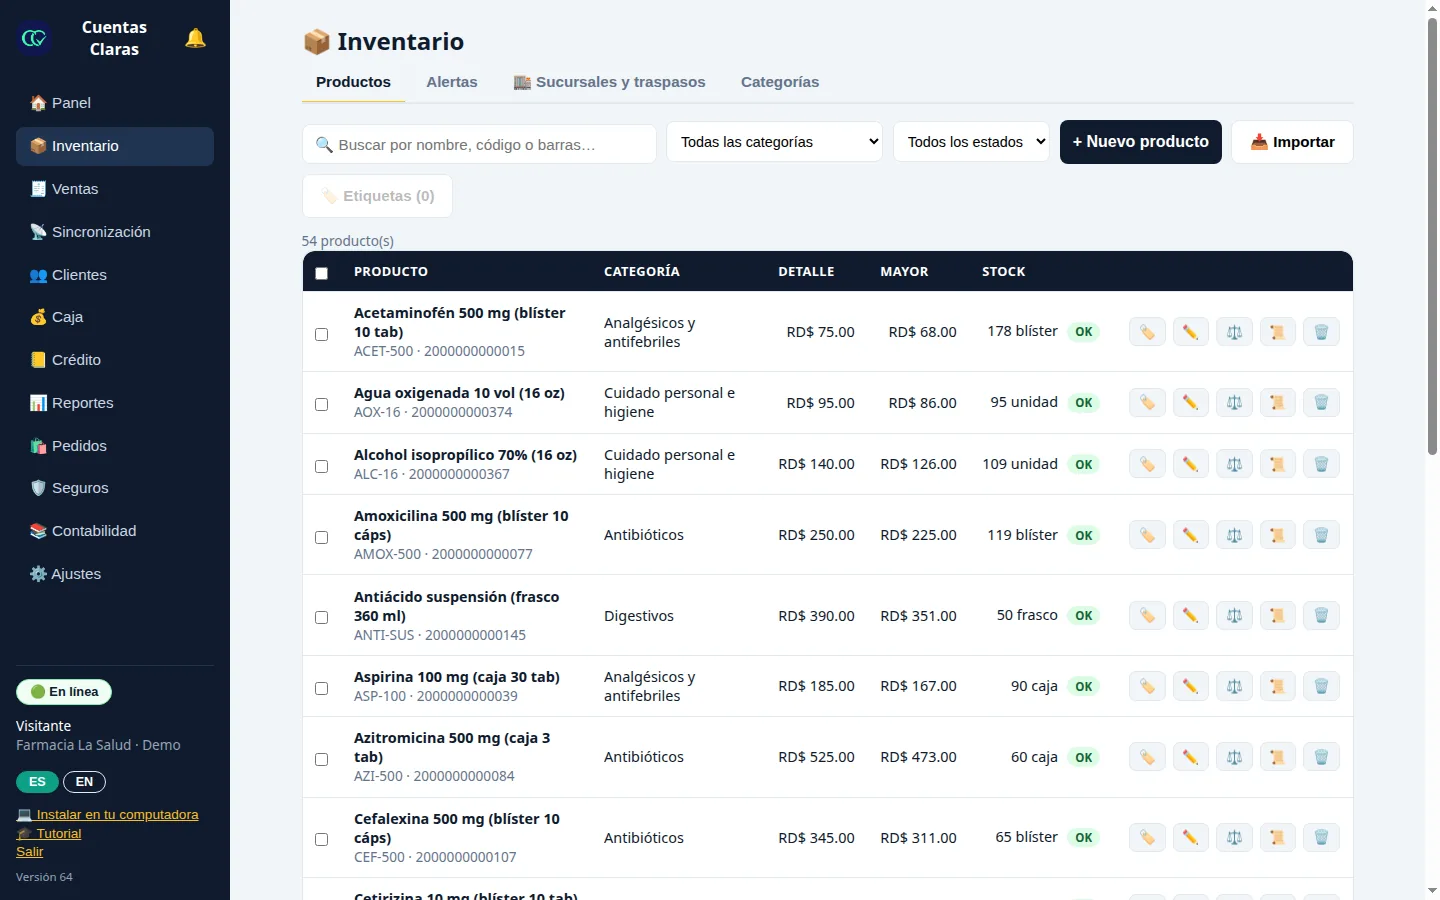The width and height of the screenshot is (1440, 900).
Task: Check the Alcohol isopropílico row checkbox
Action: (321, 466)
